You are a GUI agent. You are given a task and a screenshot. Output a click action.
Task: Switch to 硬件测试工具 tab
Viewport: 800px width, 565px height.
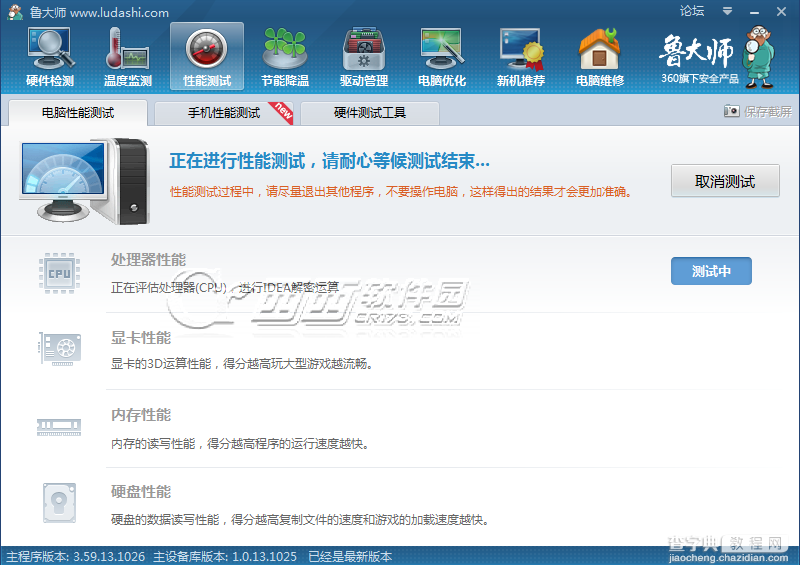click(370, 113)
